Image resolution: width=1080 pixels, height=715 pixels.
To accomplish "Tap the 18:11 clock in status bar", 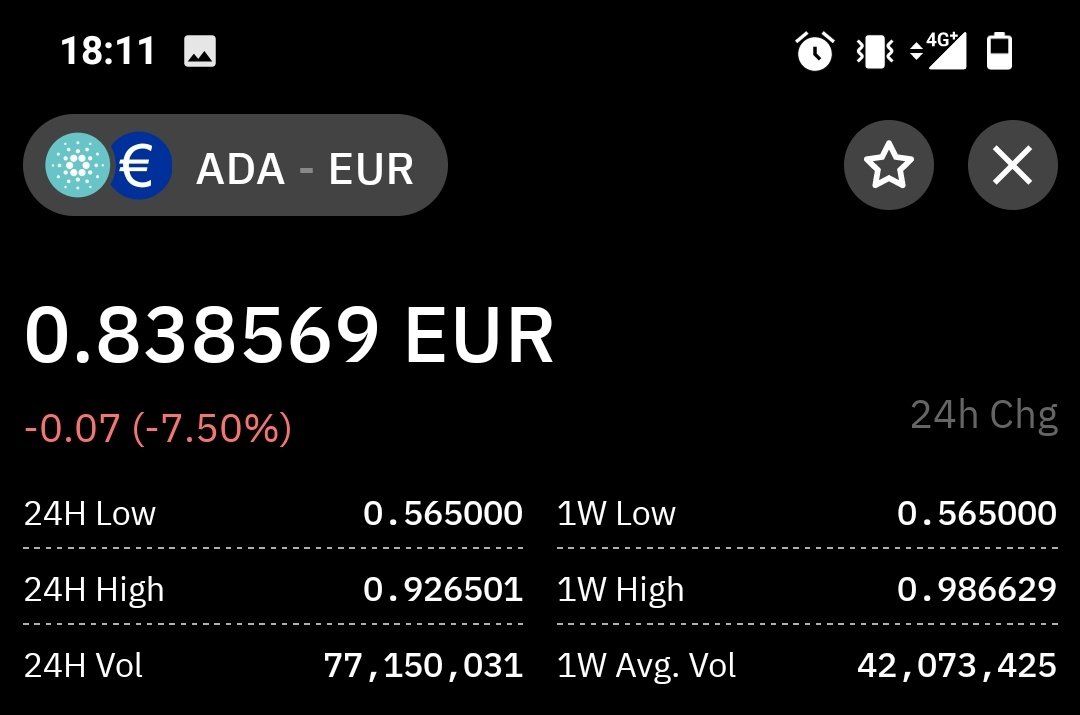I will point(108,52).
